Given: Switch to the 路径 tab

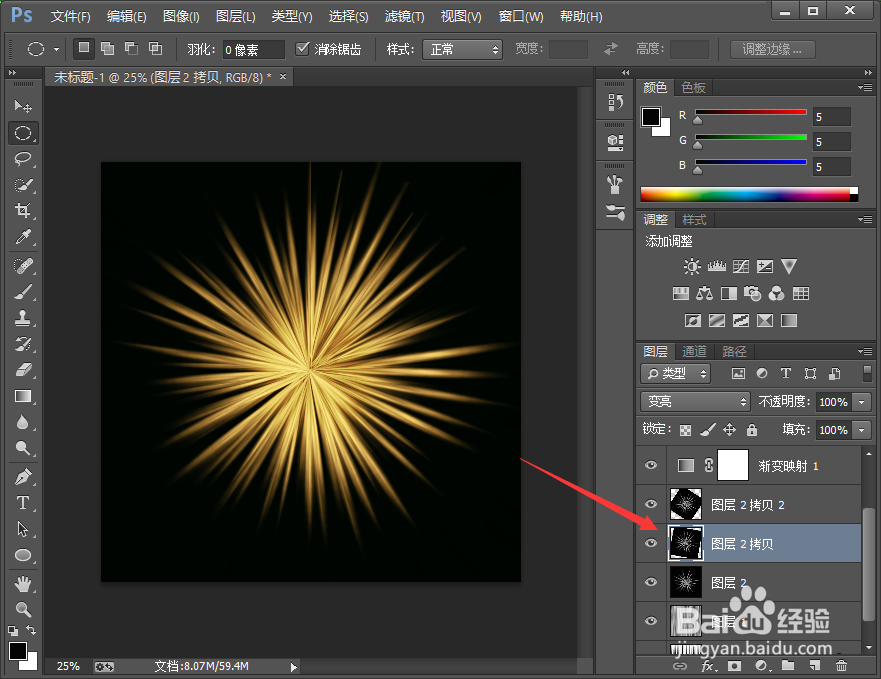Looking at the screenshot, I should click(734, 351).
